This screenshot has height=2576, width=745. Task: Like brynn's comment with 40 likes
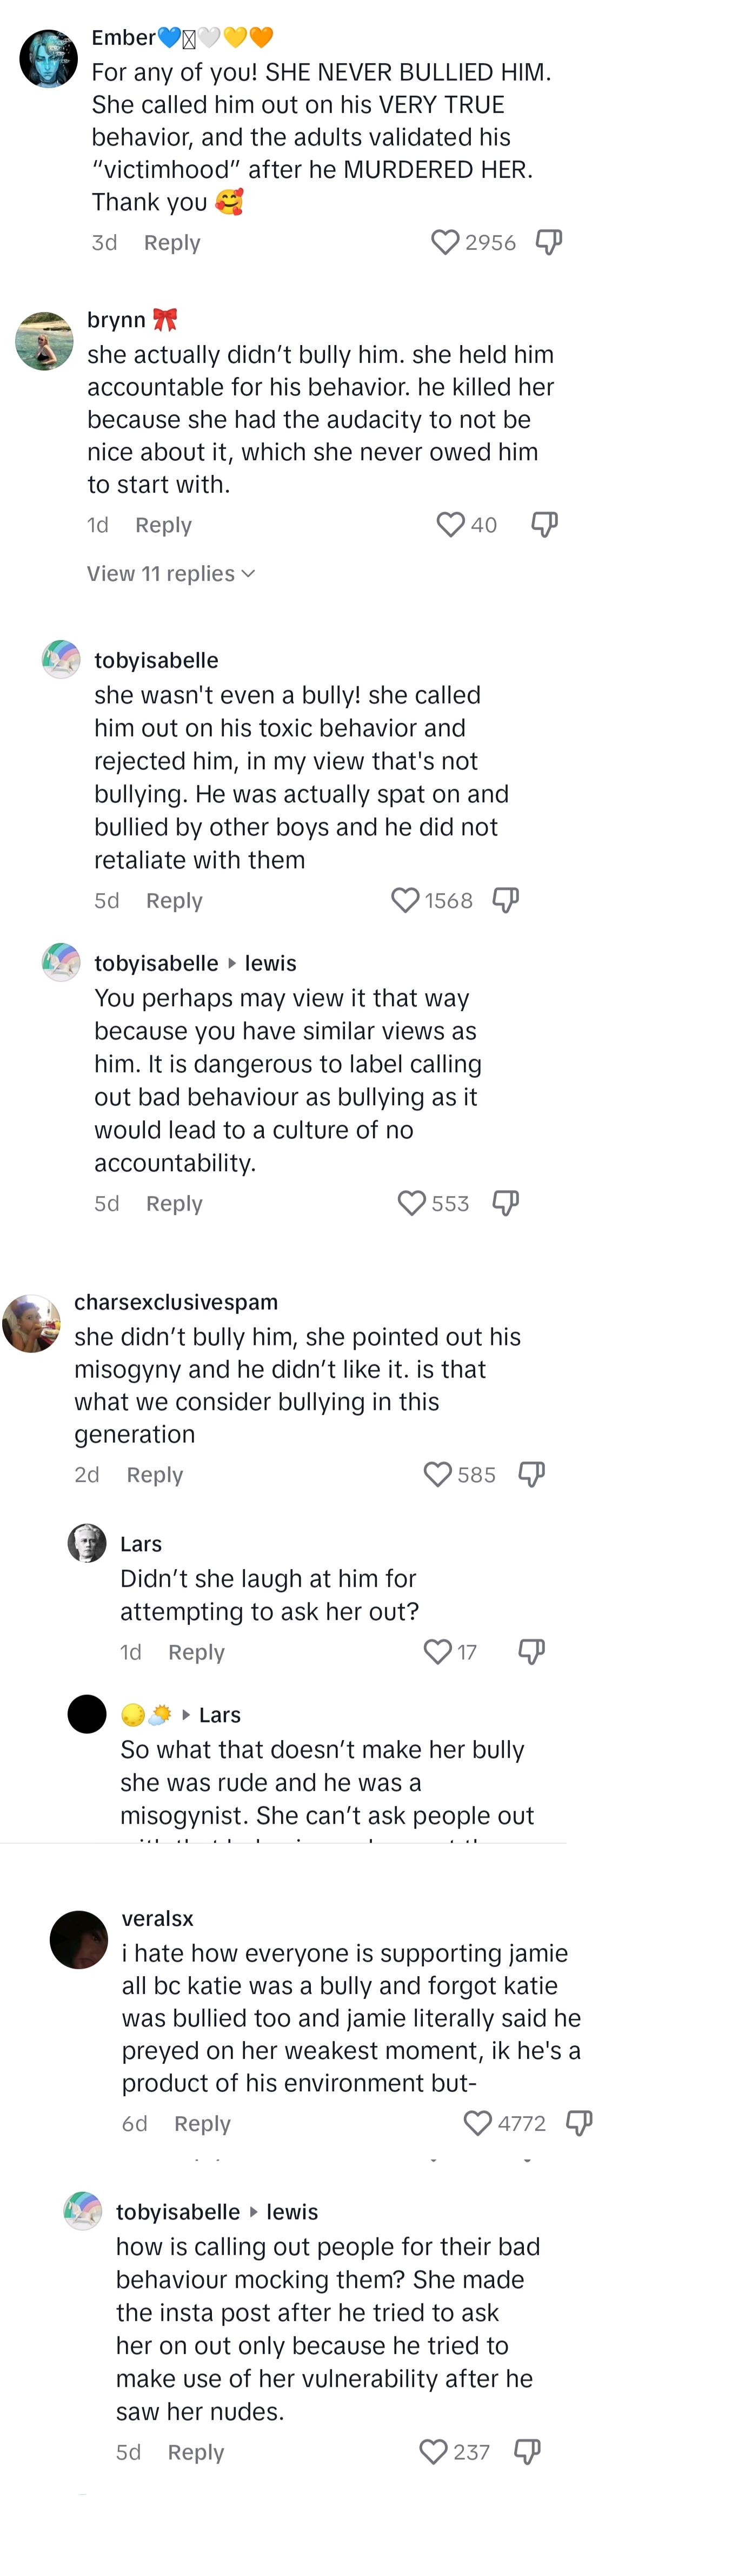450,524
